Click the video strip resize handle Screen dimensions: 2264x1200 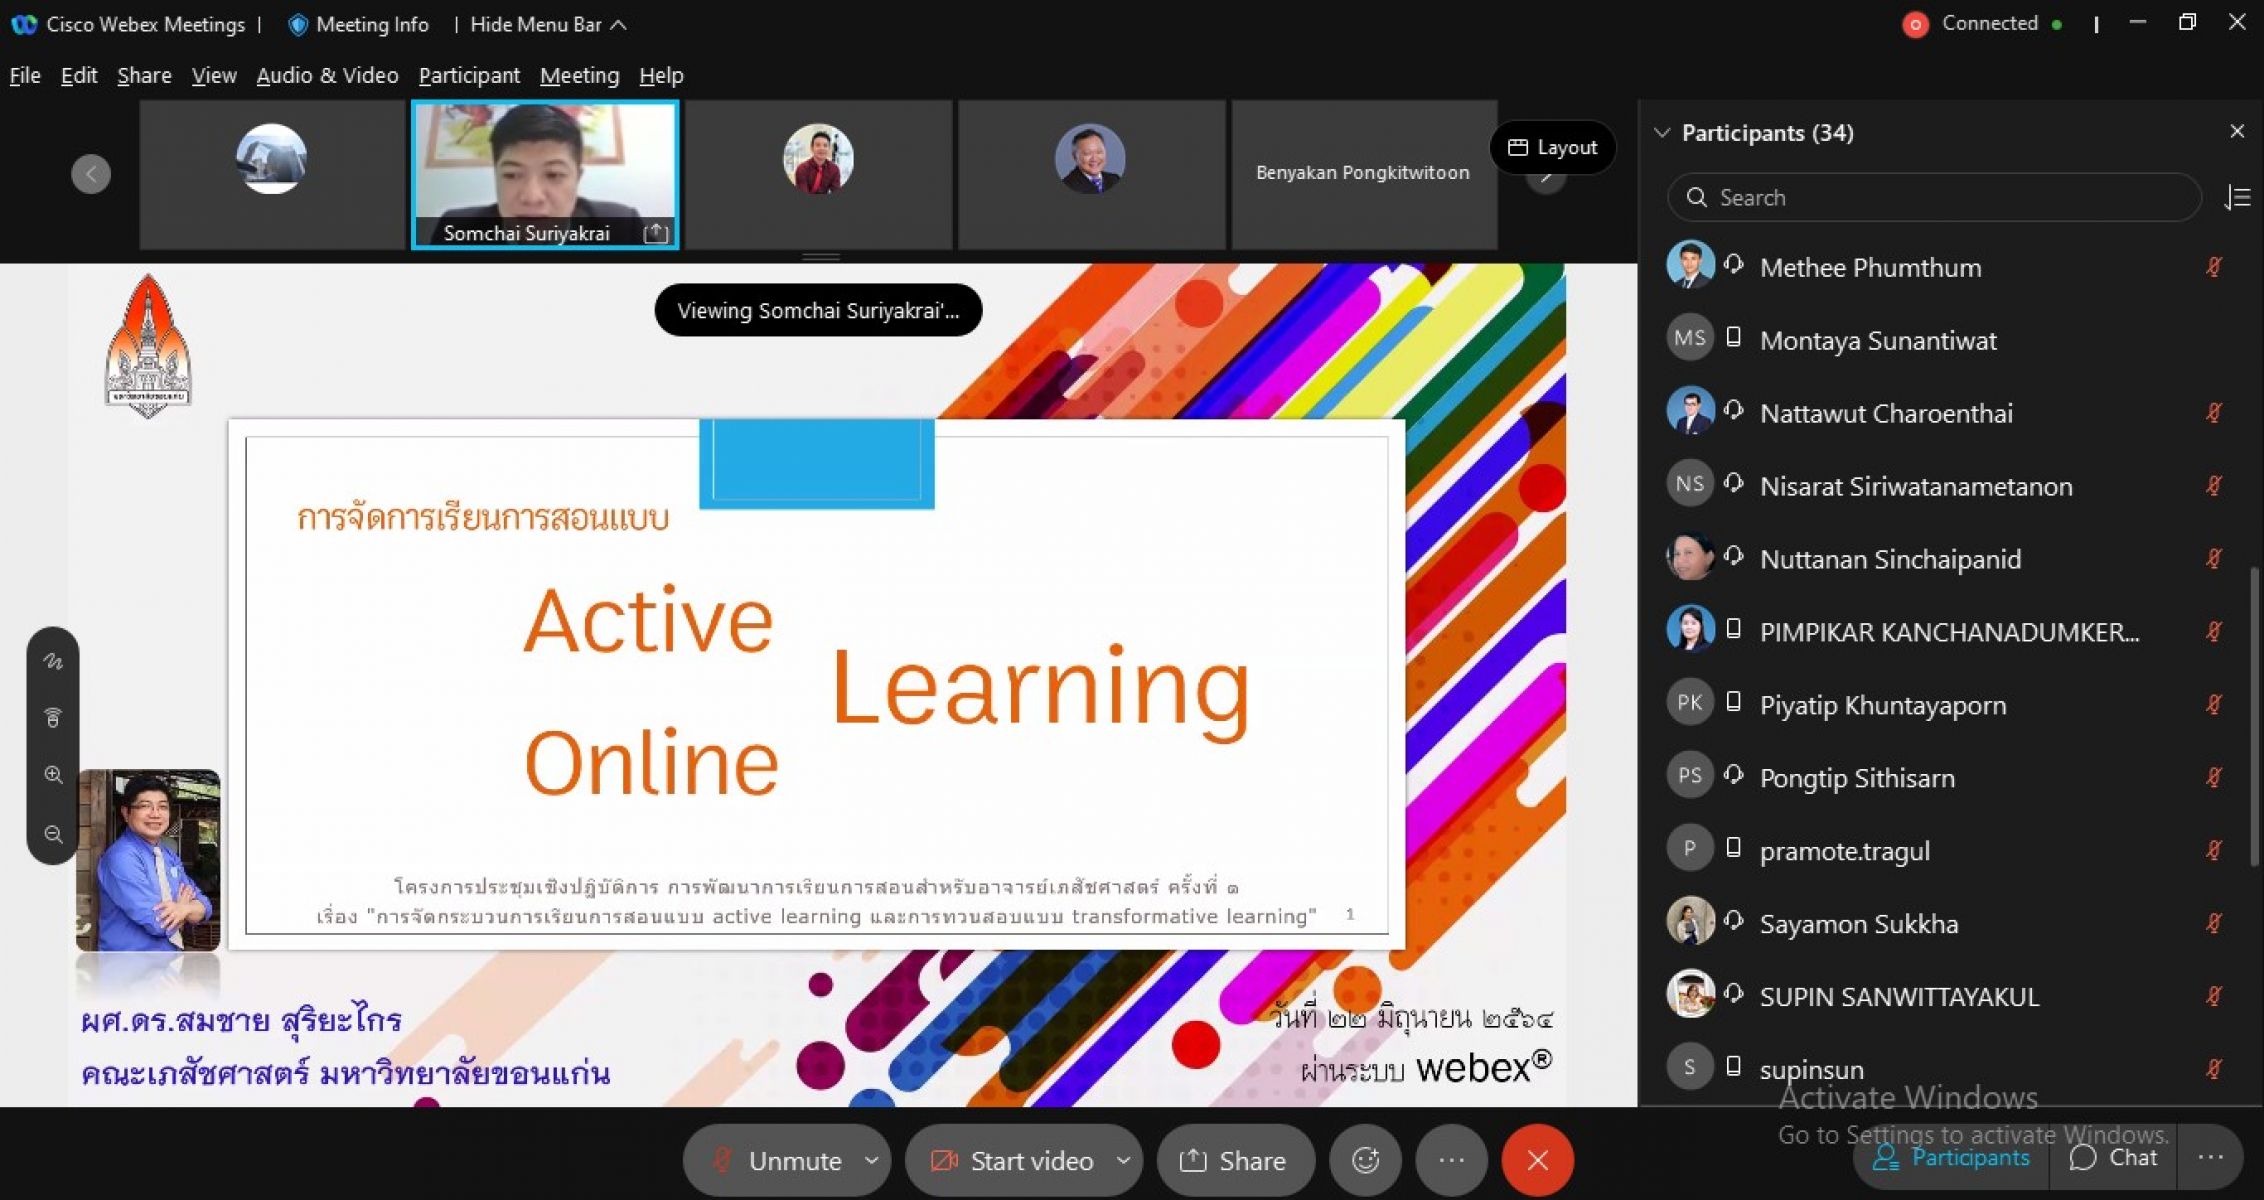point(820,257)
